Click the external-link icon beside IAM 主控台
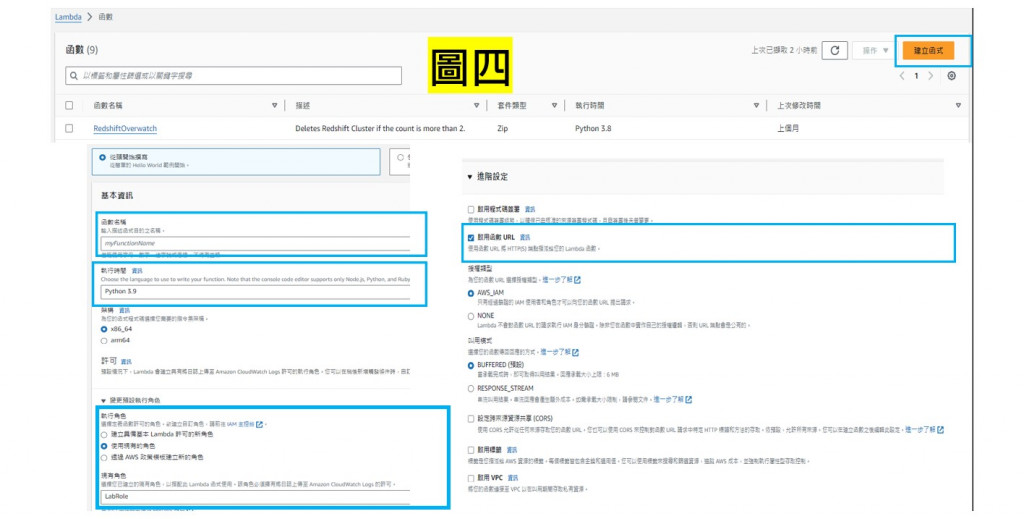 point(259,424)
